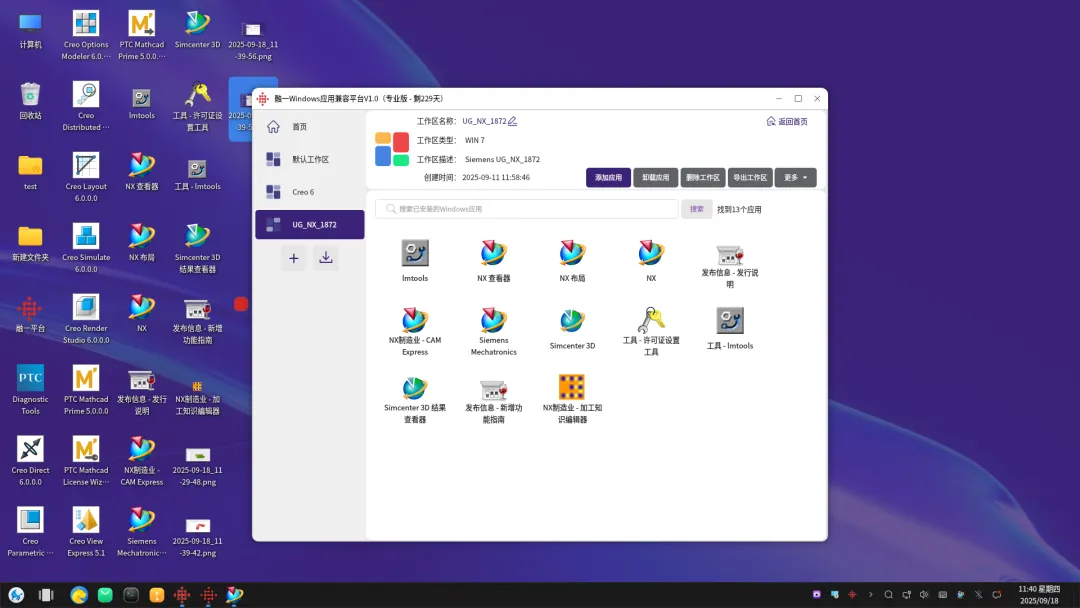The image size is (1080, 608).
Task: Click the volume icon in the system tray
Action: click(924, 595)
